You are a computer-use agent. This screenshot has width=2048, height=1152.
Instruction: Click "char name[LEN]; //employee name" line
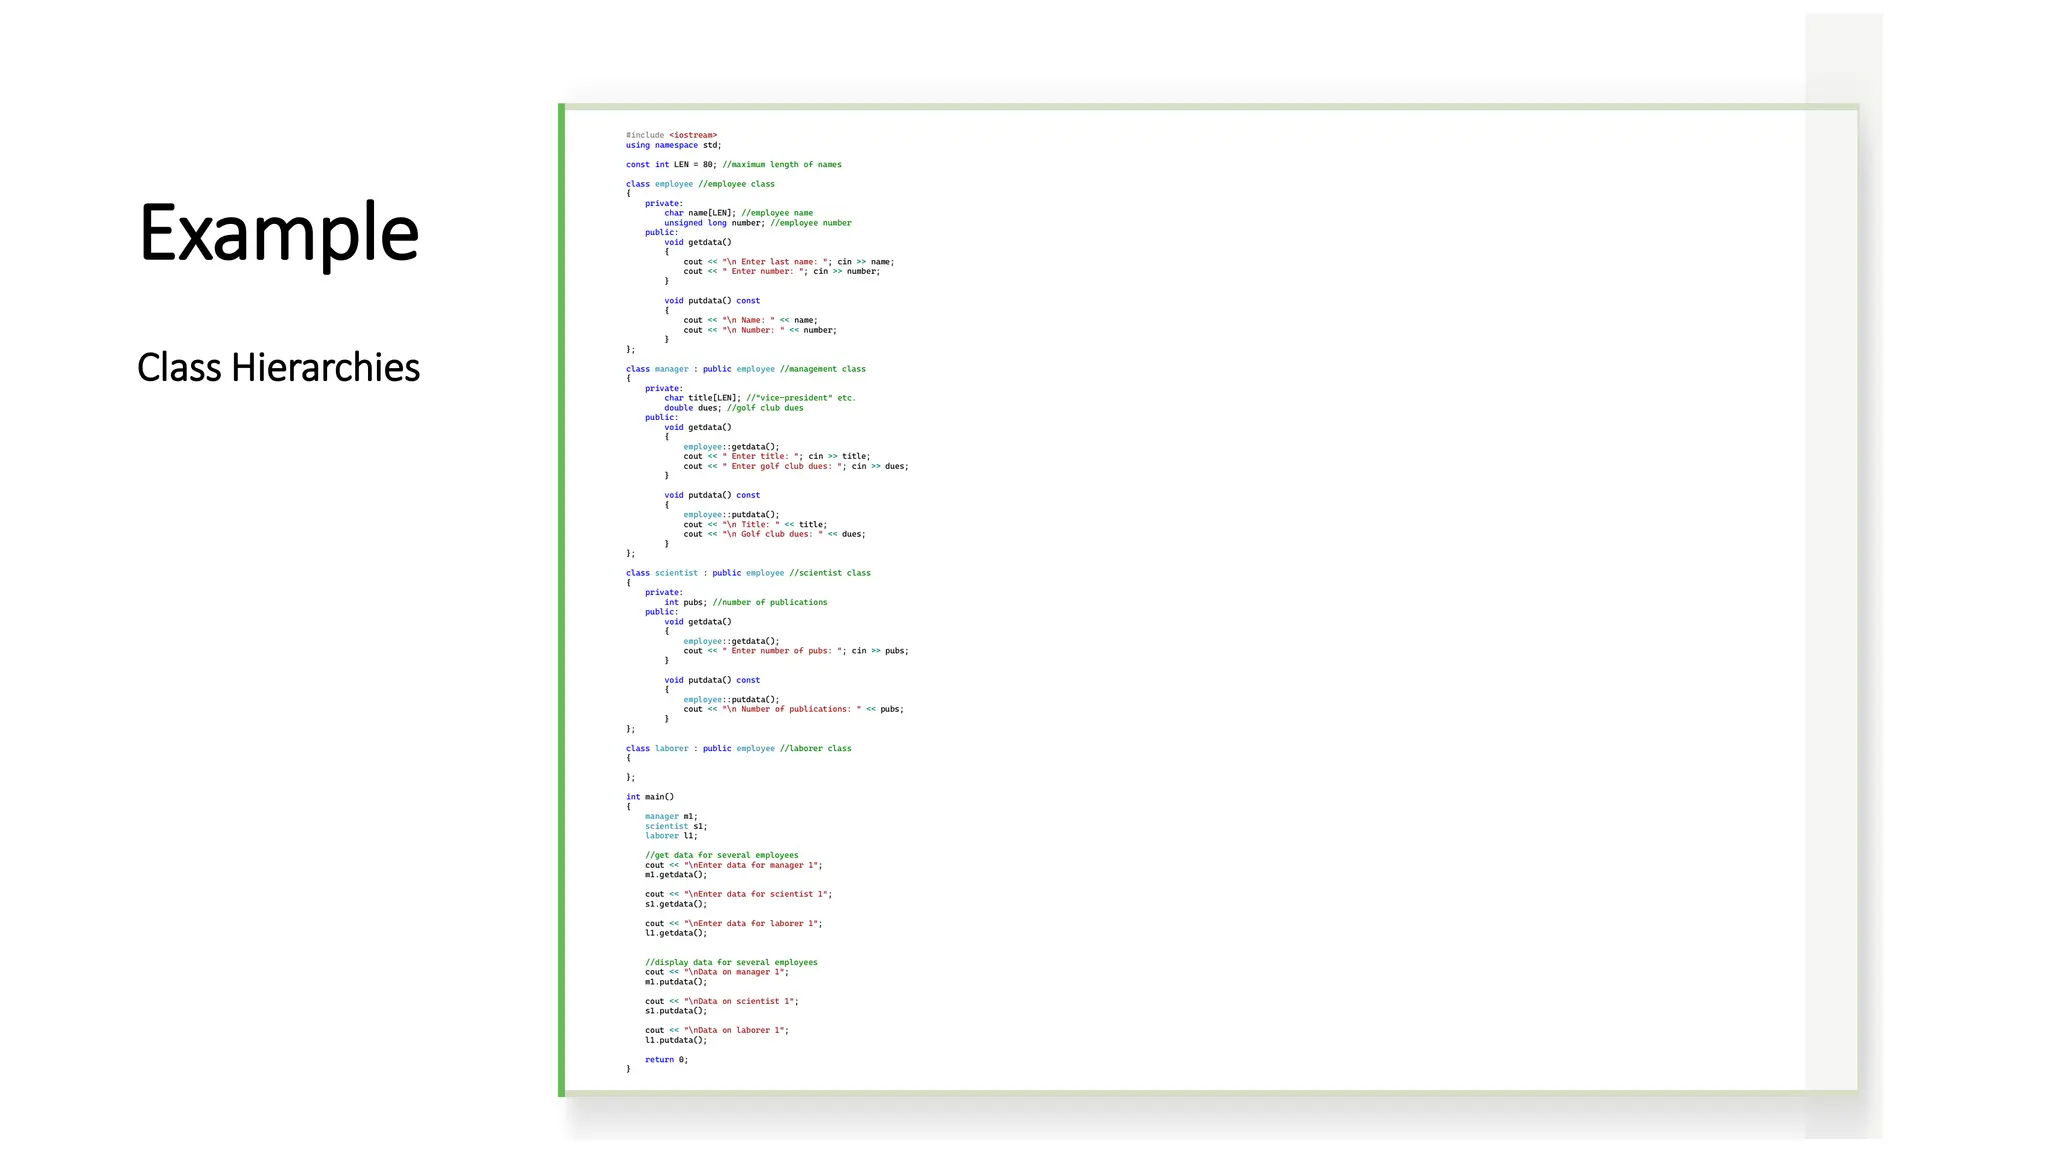click(x=738, y=213)
